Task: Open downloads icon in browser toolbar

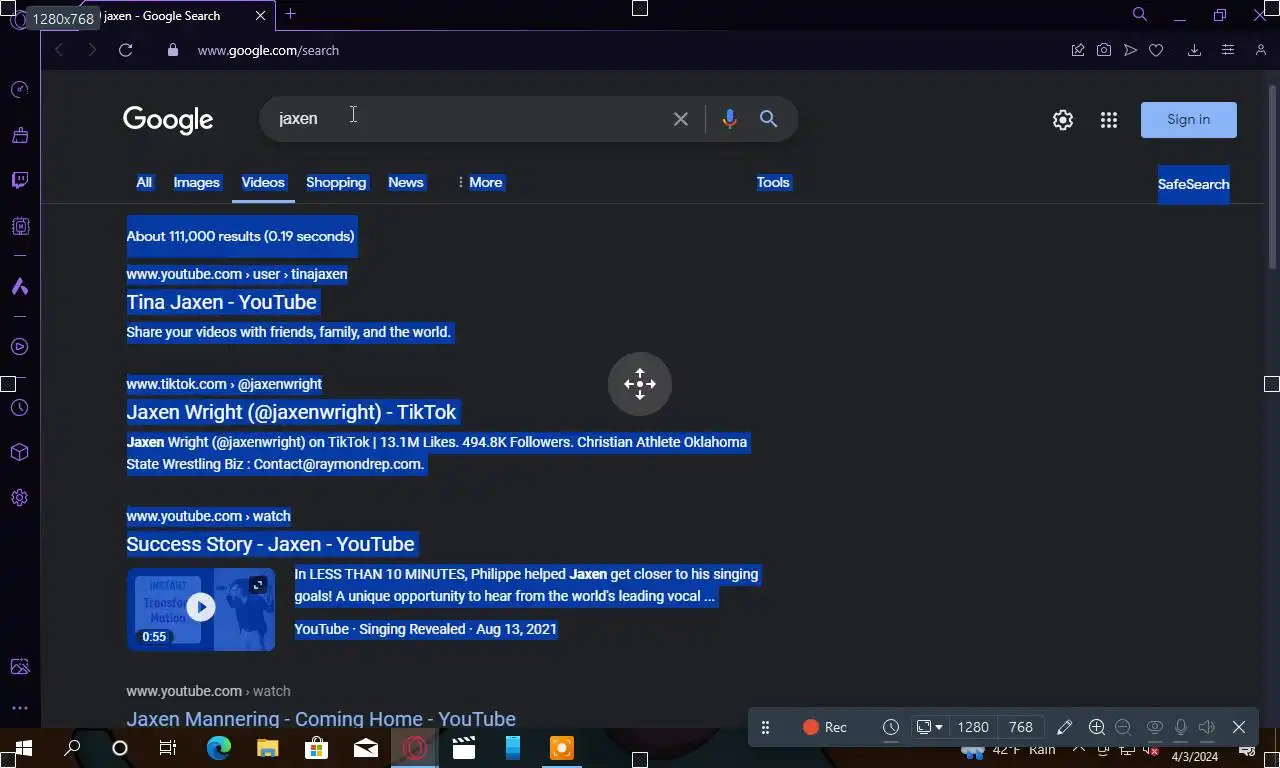Action: 1194,50
